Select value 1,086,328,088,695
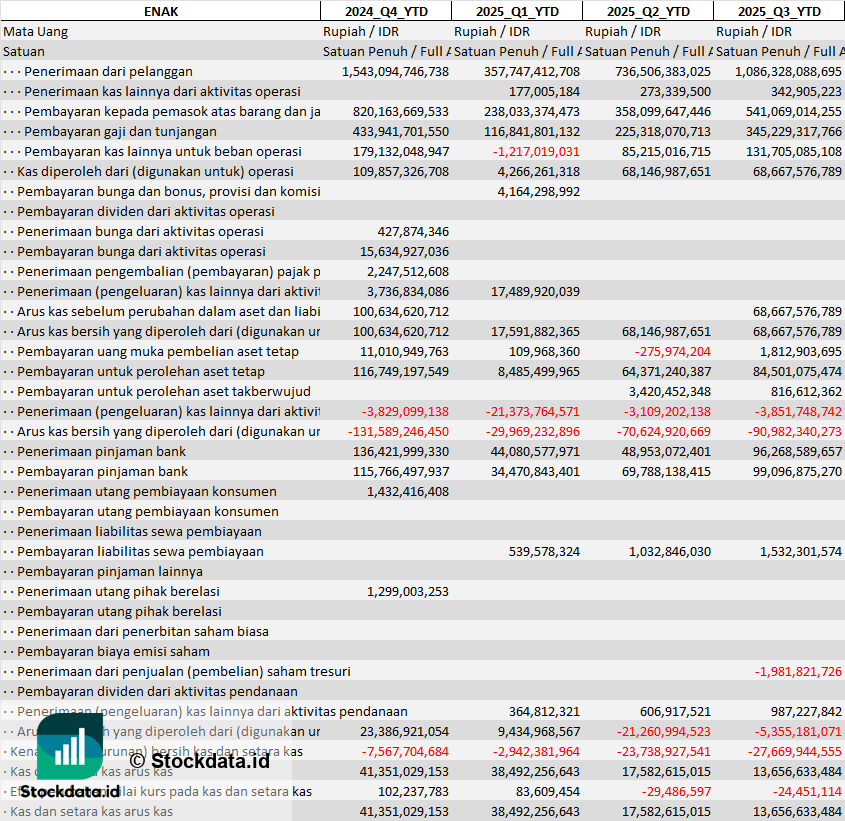The height and width of the screenshot is (821, 845). tap(788, 72)
